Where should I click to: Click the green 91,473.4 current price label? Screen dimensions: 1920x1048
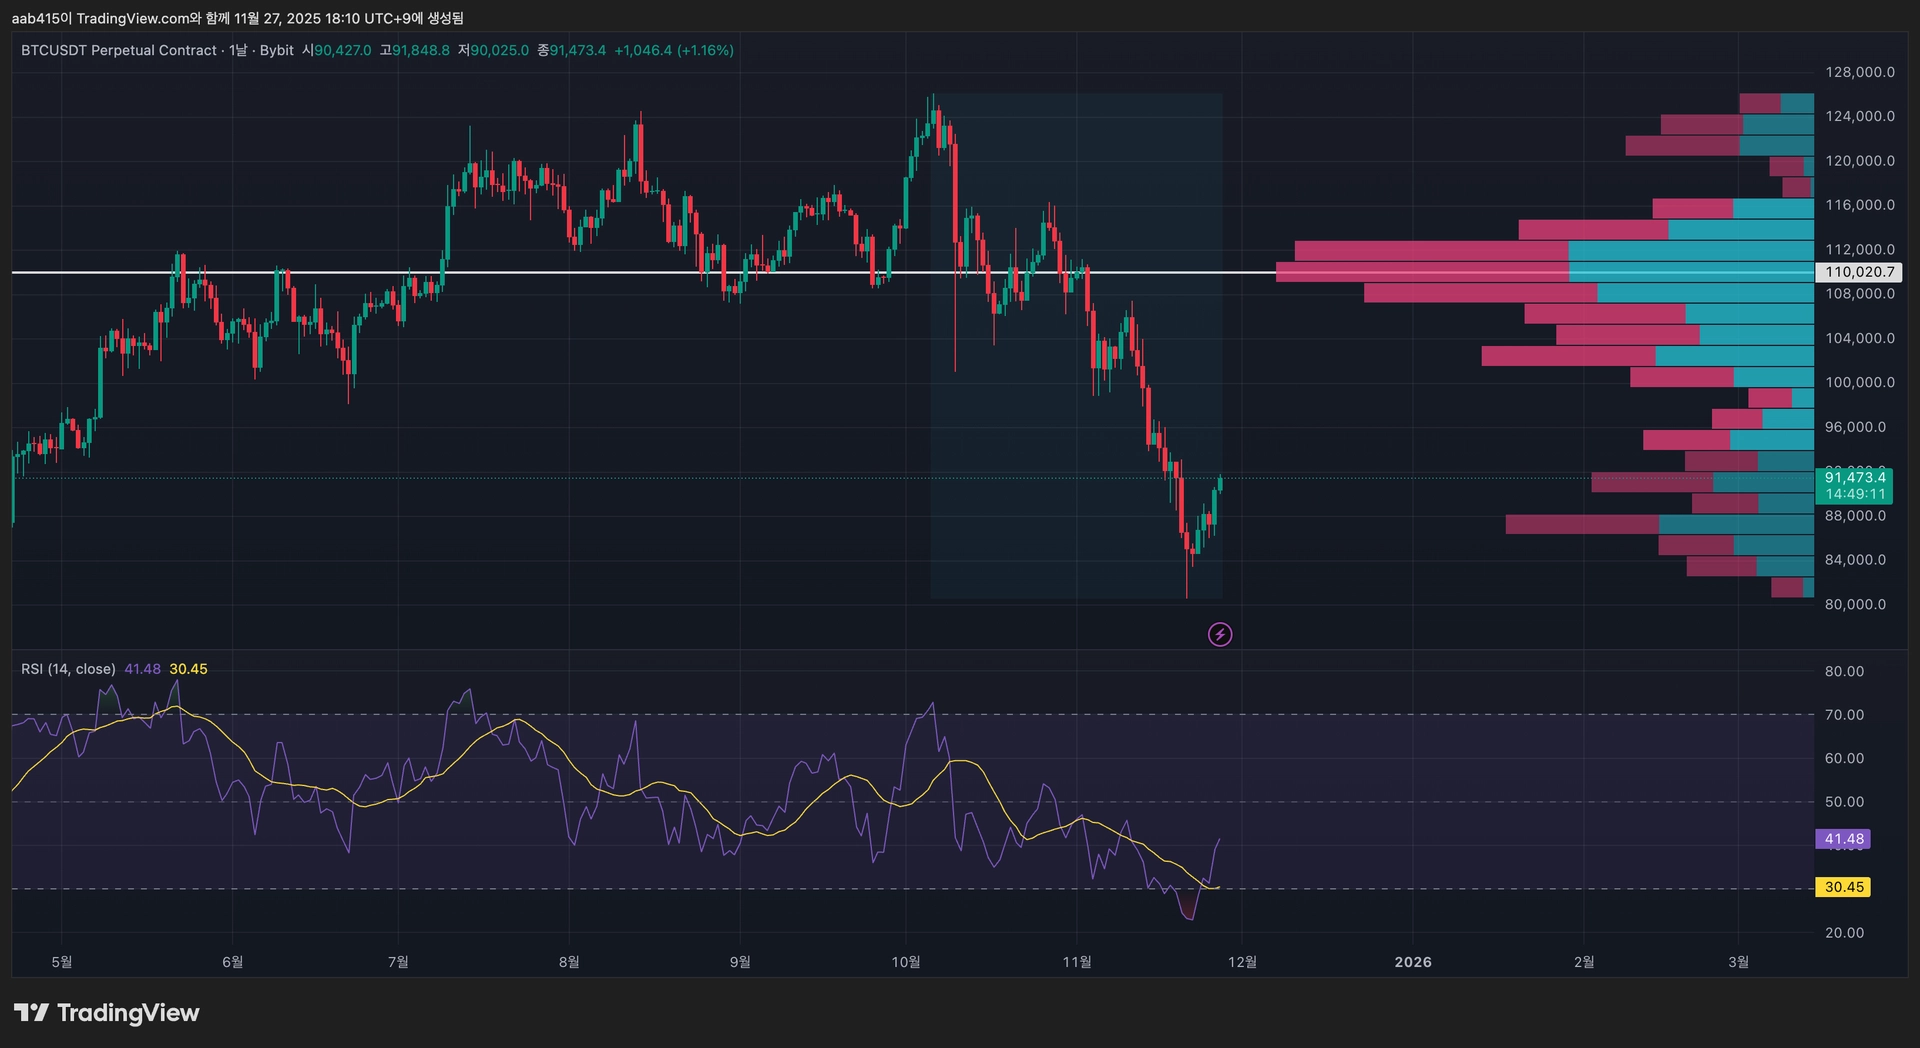pos(1855,478)
